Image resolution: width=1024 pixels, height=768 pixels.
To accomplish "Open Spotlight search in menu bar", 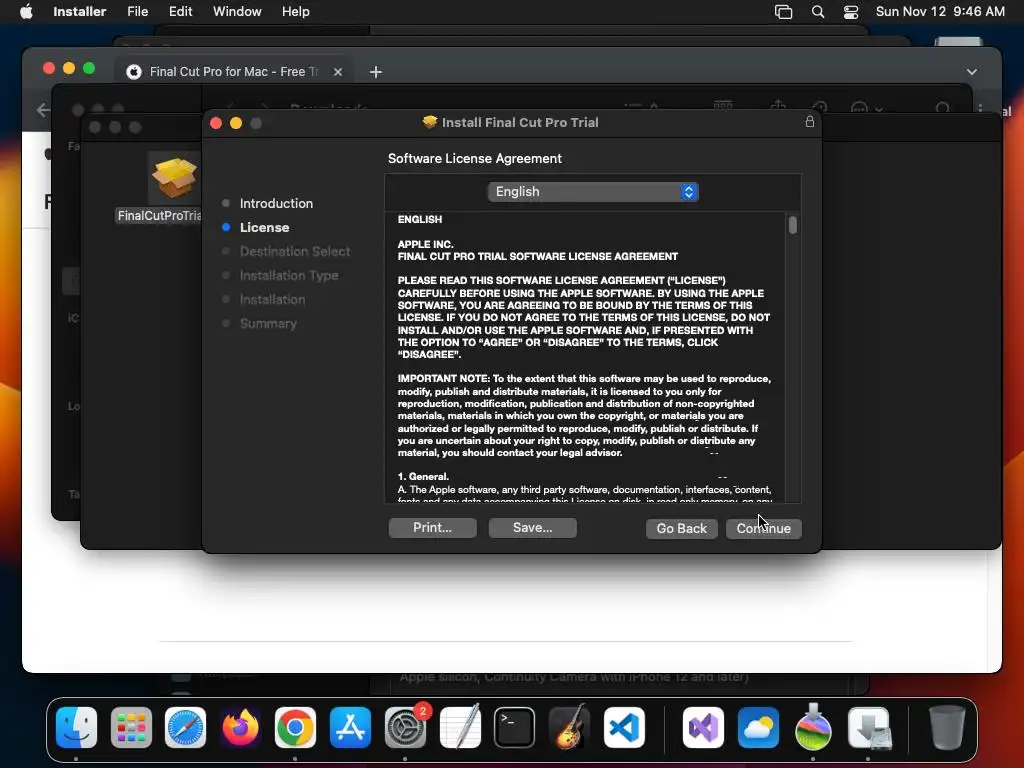I will pyautogui.click(x=818, y=11).
